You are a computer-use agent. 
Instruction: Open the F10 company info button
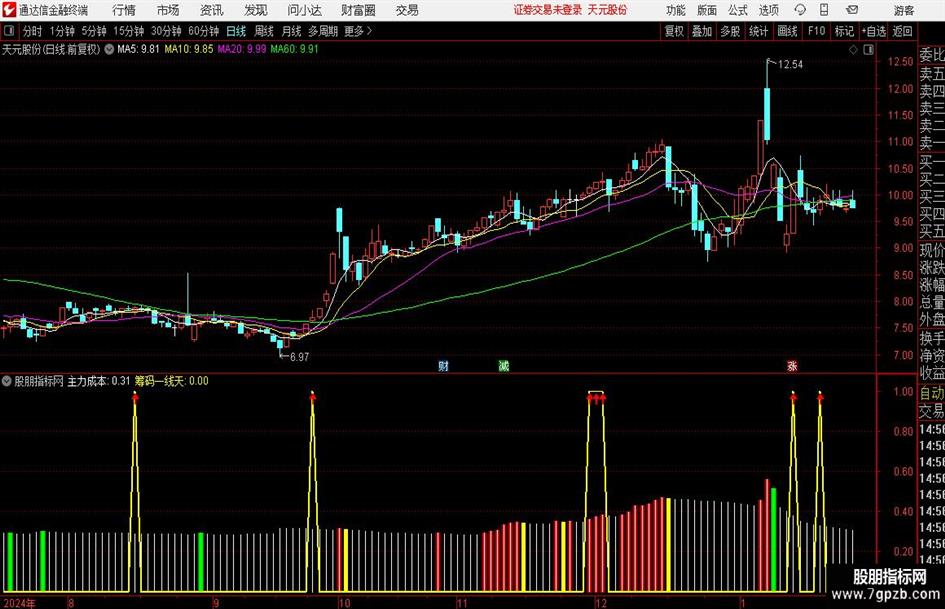point(817,31)
